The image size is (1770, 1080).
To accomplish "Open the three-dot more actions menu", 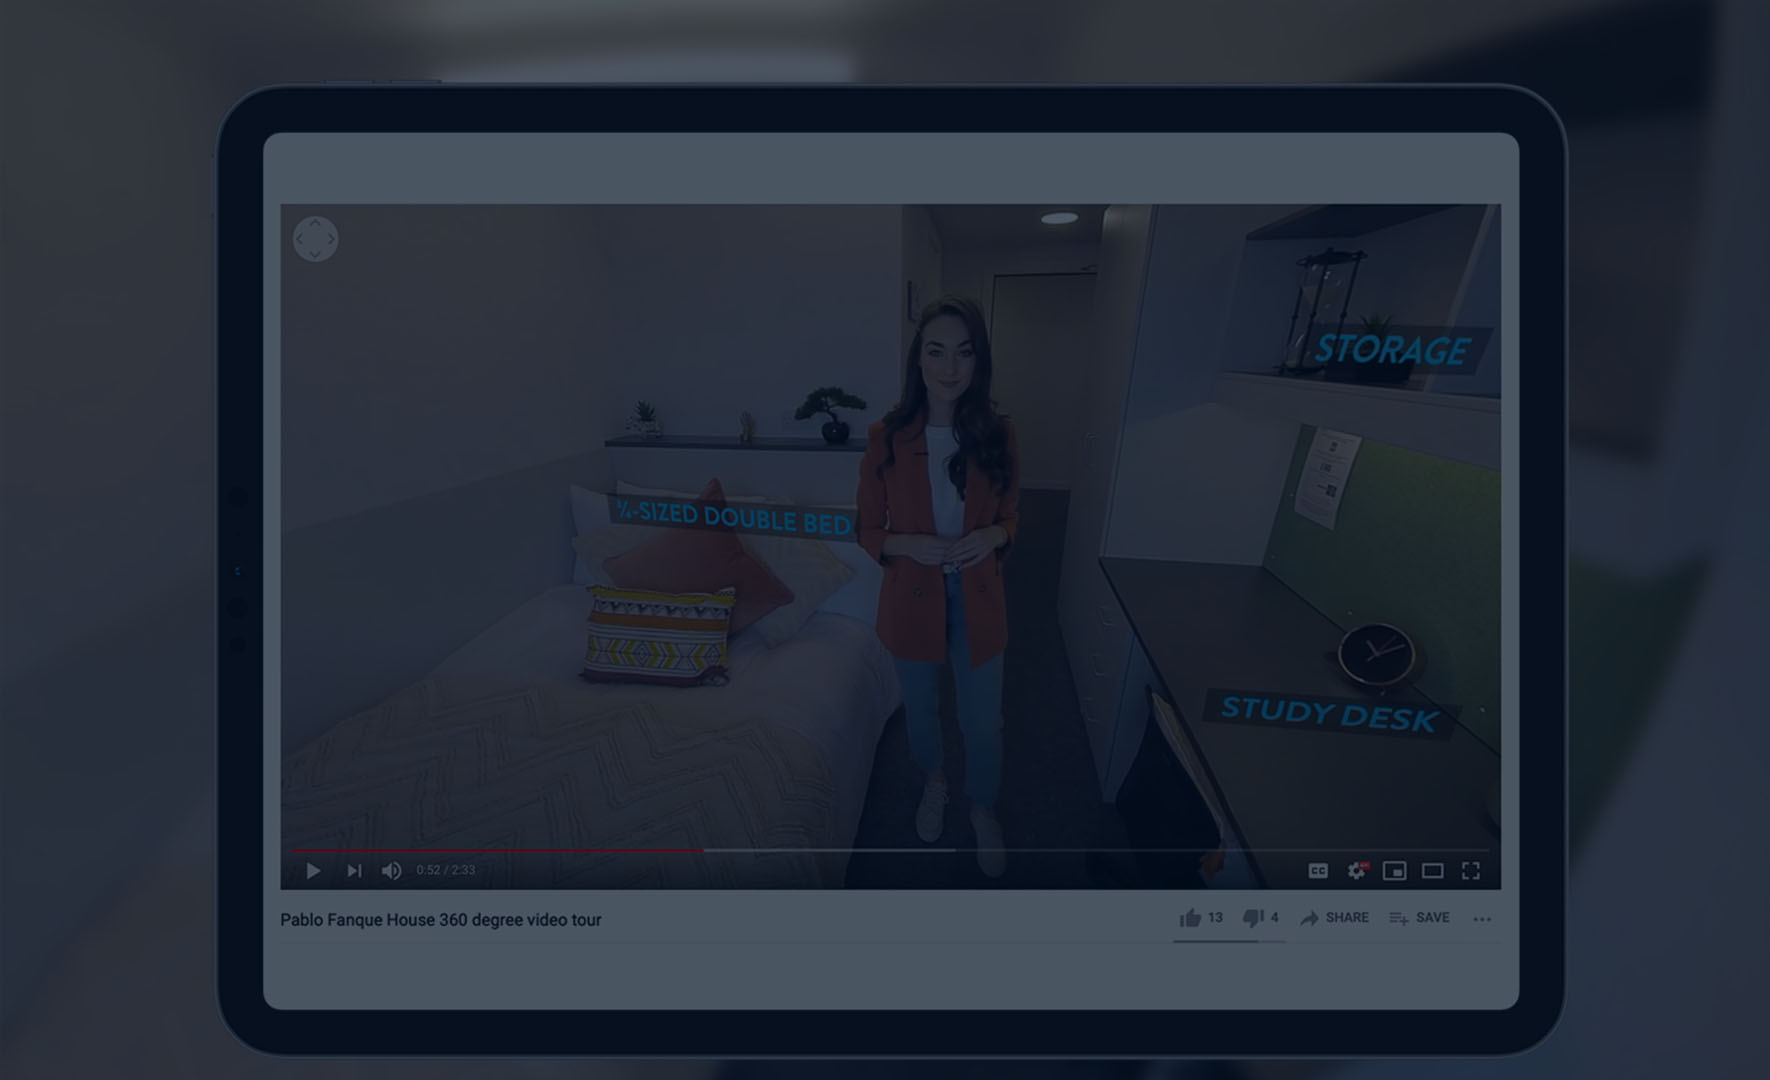I will point(1482,919).
